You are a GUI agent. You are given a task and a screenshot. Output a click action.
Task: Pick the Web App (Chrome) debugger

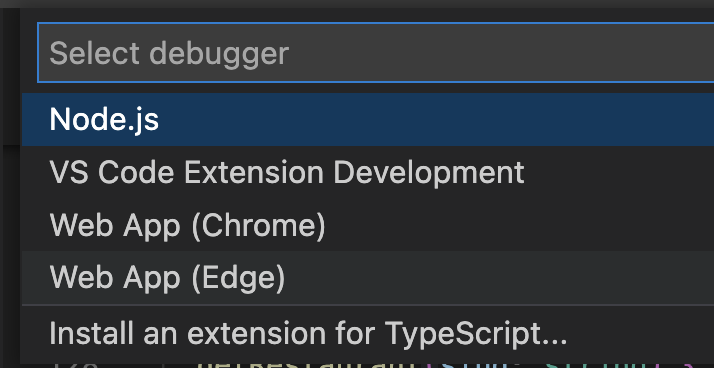click(x=368, y=225)
